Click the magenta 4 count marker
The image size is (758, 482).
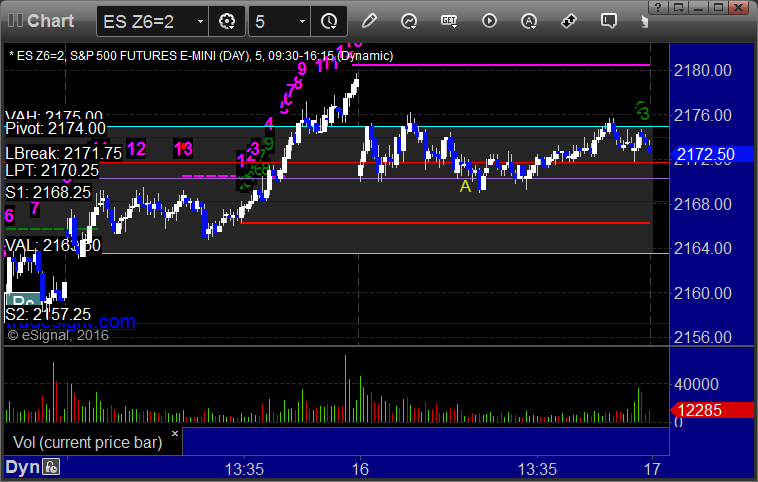(269, 124)
